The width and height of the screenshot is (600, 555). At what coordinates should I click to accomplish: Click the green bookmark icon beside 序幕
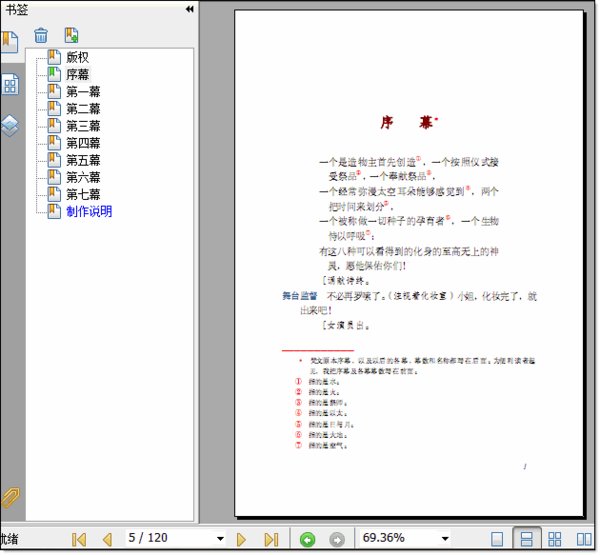point(54,74)
